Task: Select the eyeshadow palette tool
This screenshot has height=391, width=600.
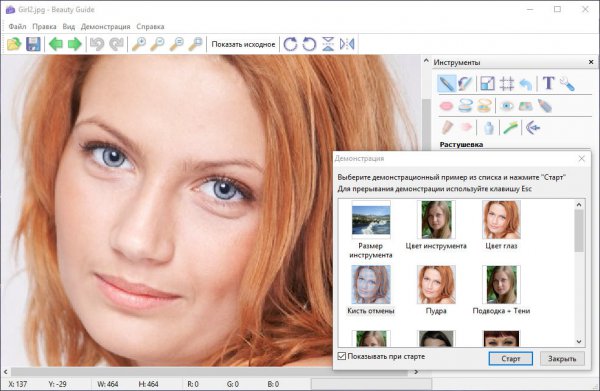Action: pos(526,106)
